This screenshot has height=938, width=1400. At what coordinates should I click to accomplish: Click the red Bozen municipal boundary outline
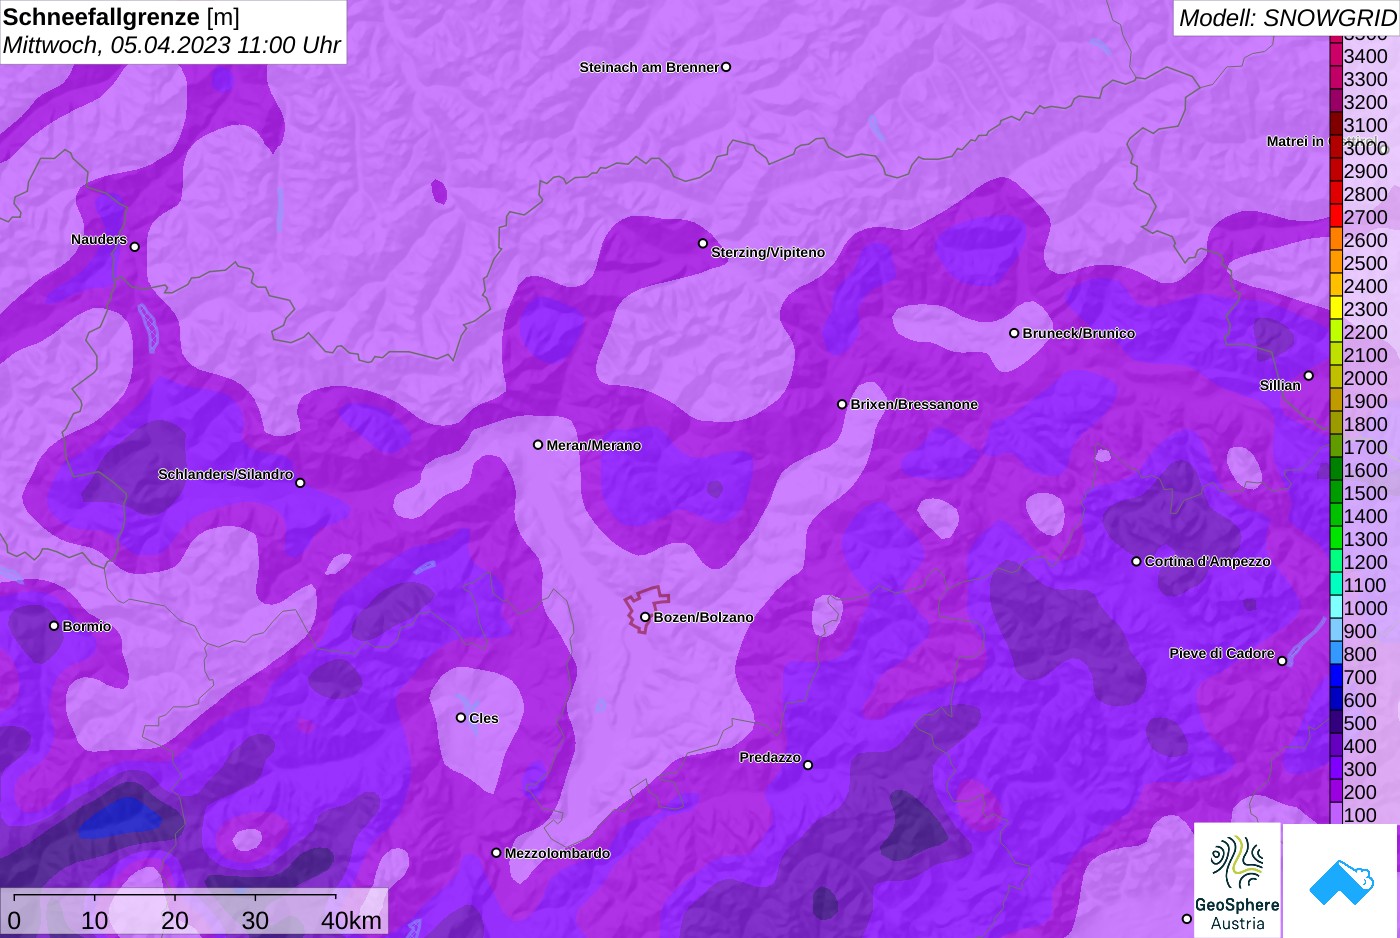pos(647,609)
